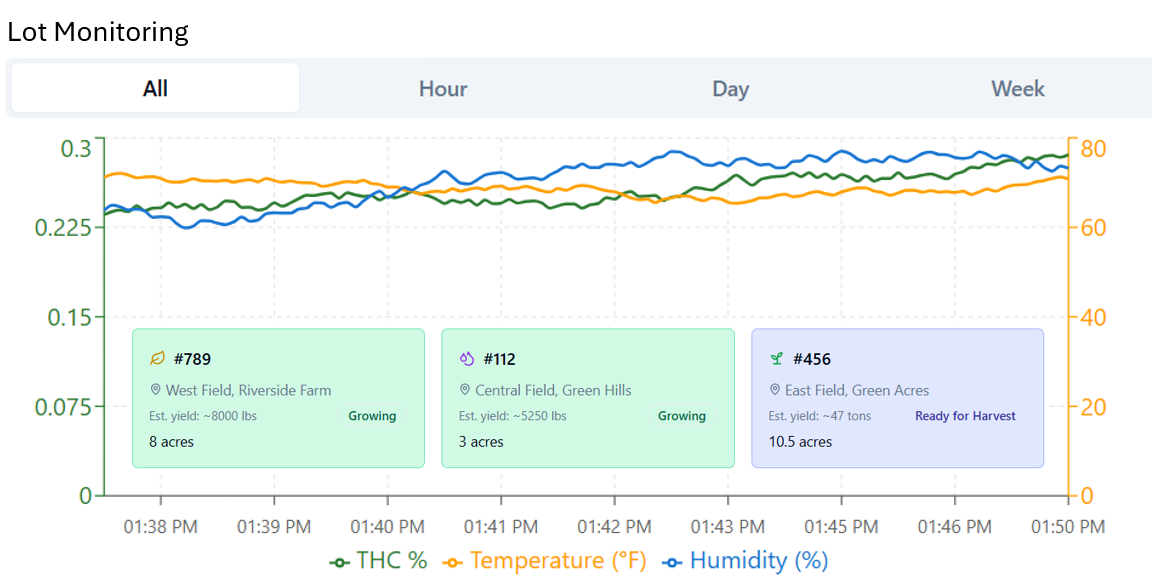Open the #112 Central Field lot card
This screenshot has width=1152, height=582.
588,398
